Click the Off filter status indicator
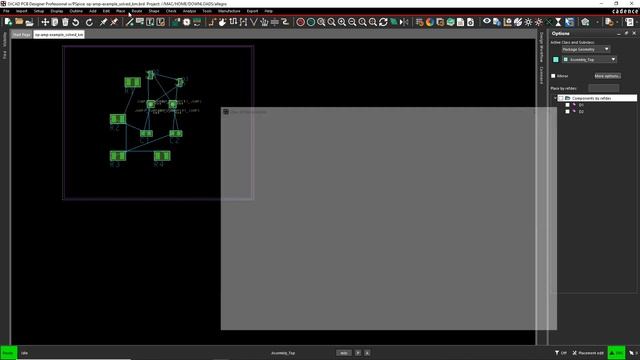The height and width of the screenshot is (360, 640). pyautogui.click(x=561, y=353)
